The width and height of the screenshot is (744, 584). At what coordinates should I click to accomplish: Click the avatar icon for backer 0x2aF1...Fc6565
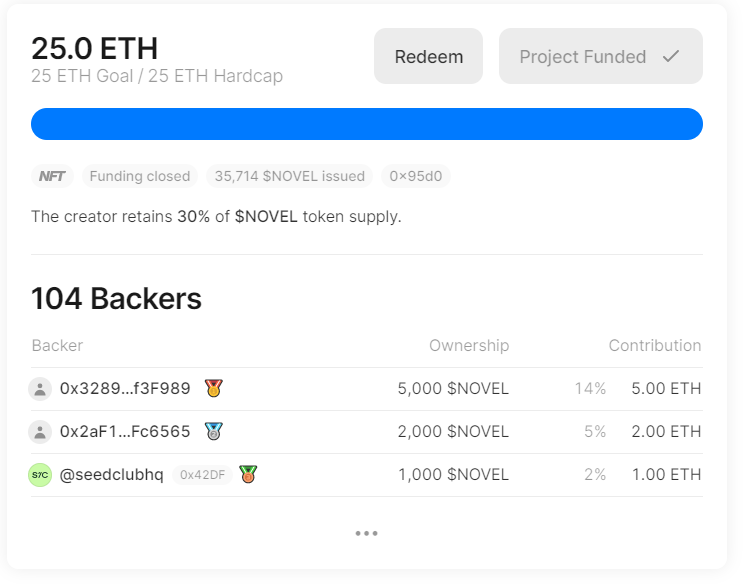click(x=40, y=432)
